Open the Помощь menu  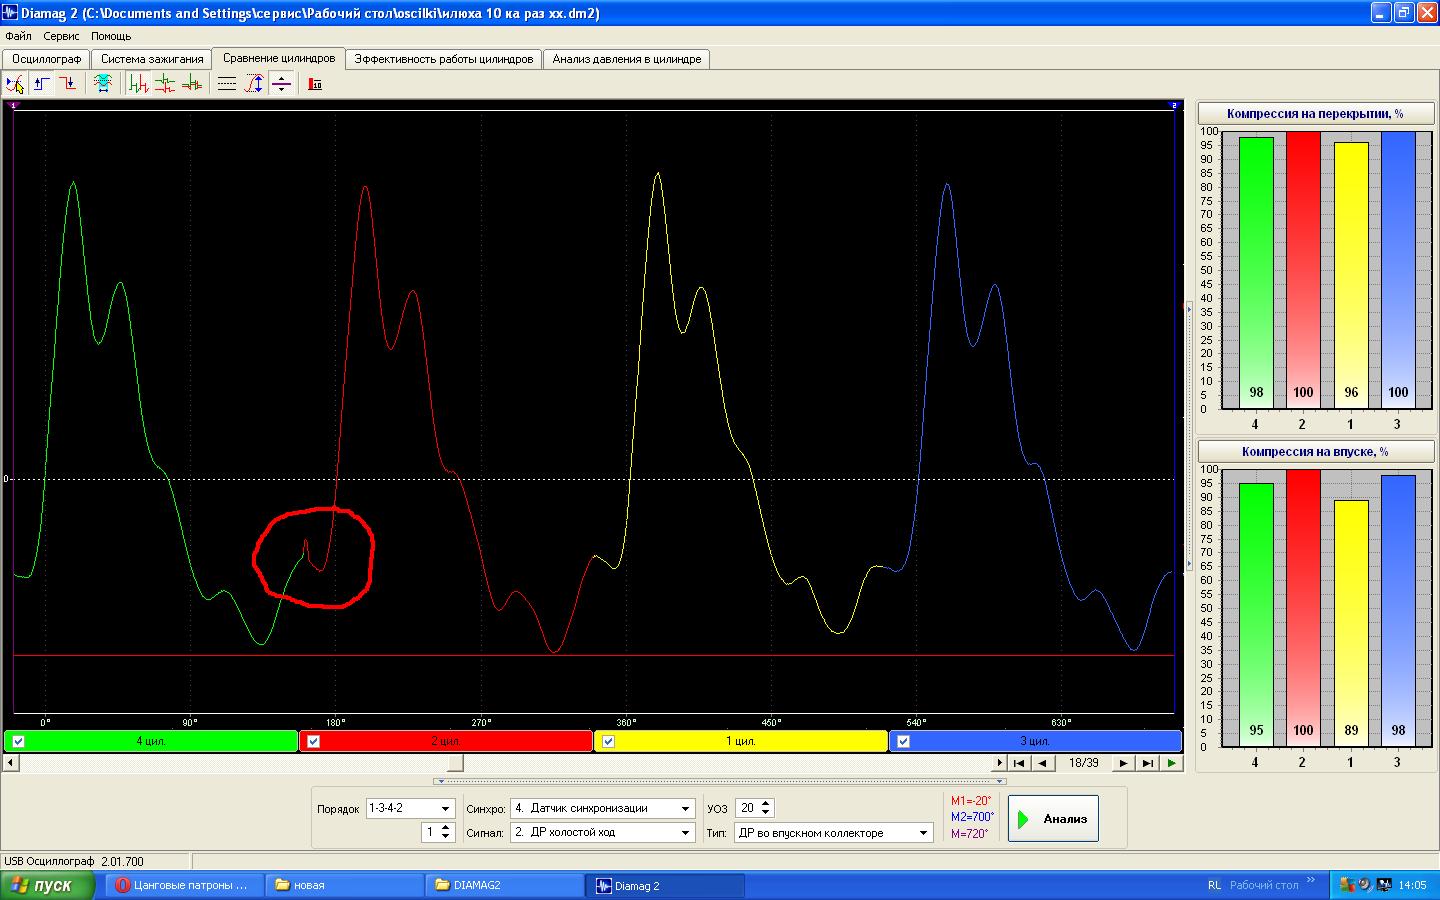click(111, 36)
